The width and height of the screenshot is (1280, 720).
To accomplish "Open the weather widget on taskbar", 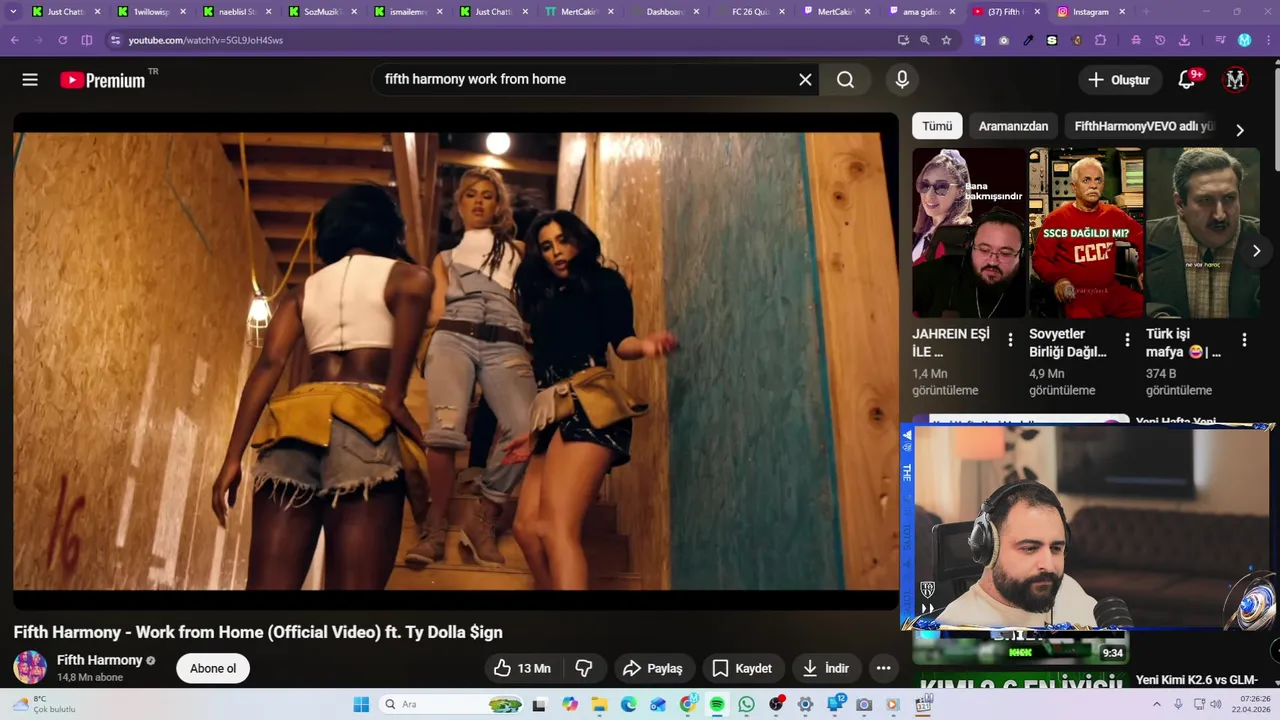I will pos(43,704).
